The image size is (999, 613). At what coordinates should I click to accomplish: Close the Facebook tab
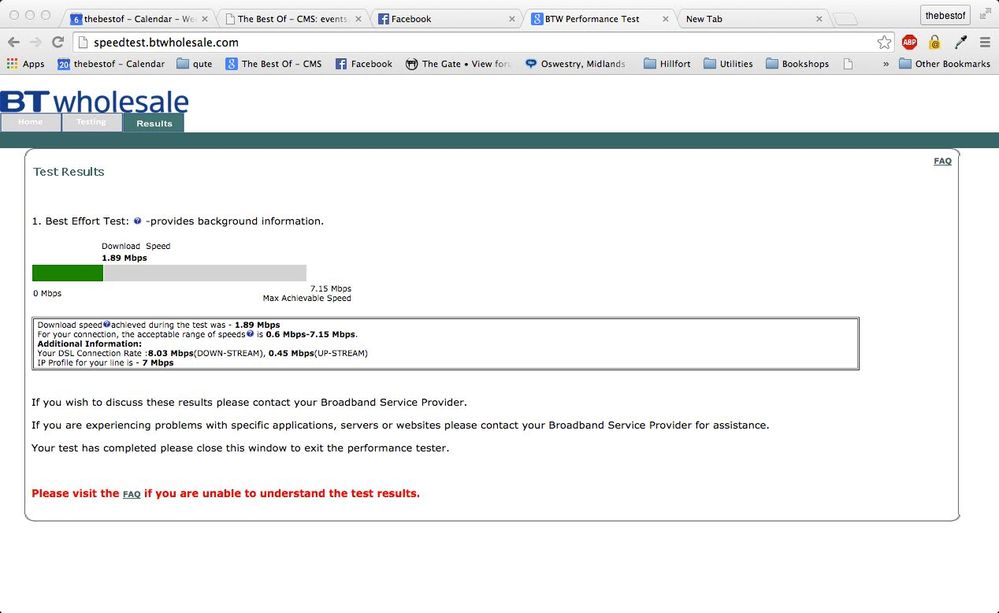pyautogui.click(x=512, y=19)
